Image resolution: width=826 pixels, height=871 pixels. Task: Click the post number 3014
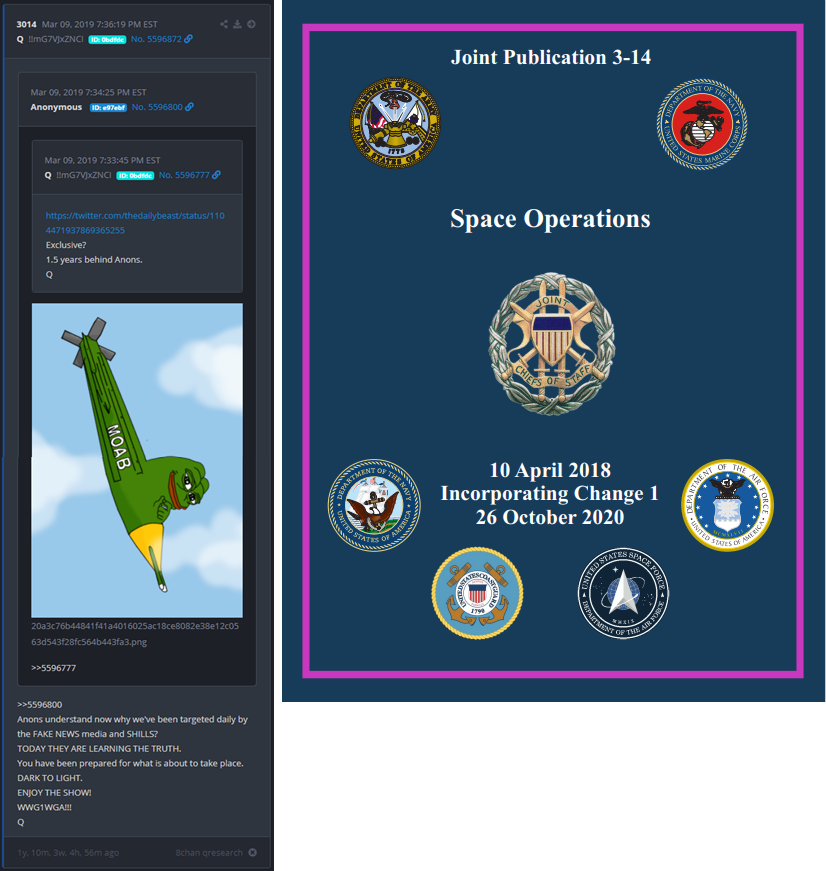(26, 24)
